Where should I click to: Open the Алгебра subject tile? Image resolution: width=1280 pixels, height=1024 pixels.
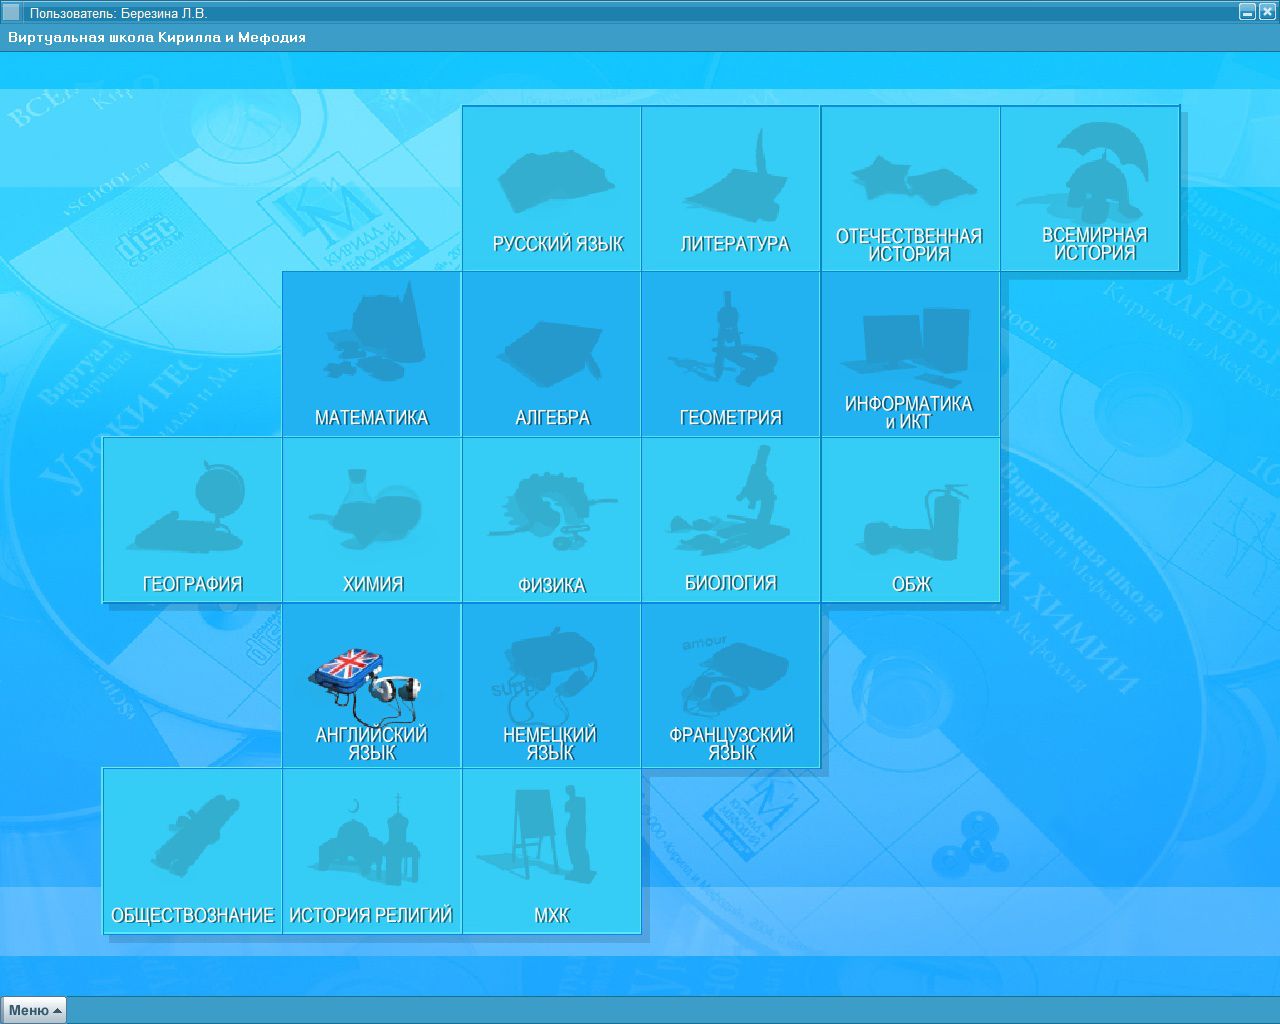[552, 355]
